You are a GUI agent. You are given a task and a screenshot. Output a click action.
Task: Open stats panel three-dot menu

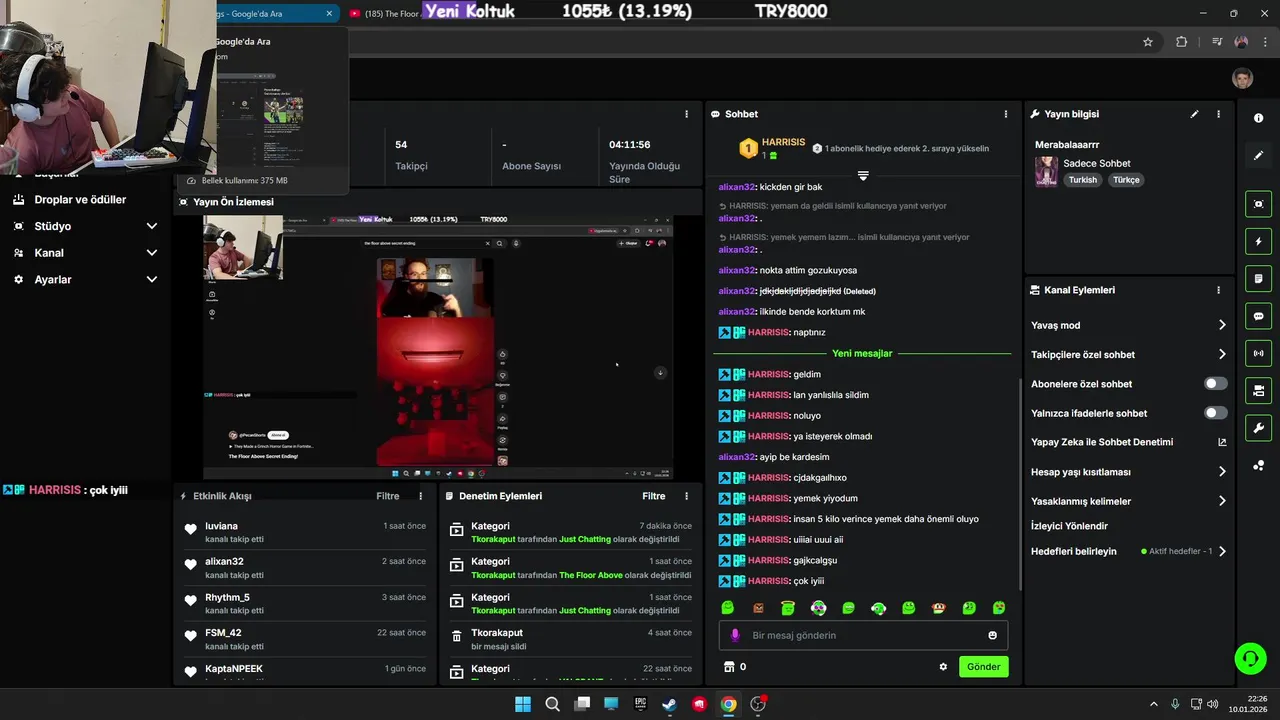[x=686, y=114]
